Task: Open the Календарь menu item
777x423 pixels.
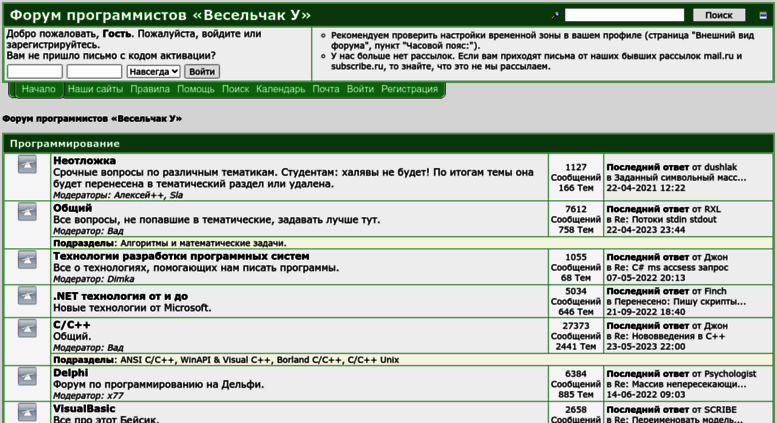Action: pos(280,89)
